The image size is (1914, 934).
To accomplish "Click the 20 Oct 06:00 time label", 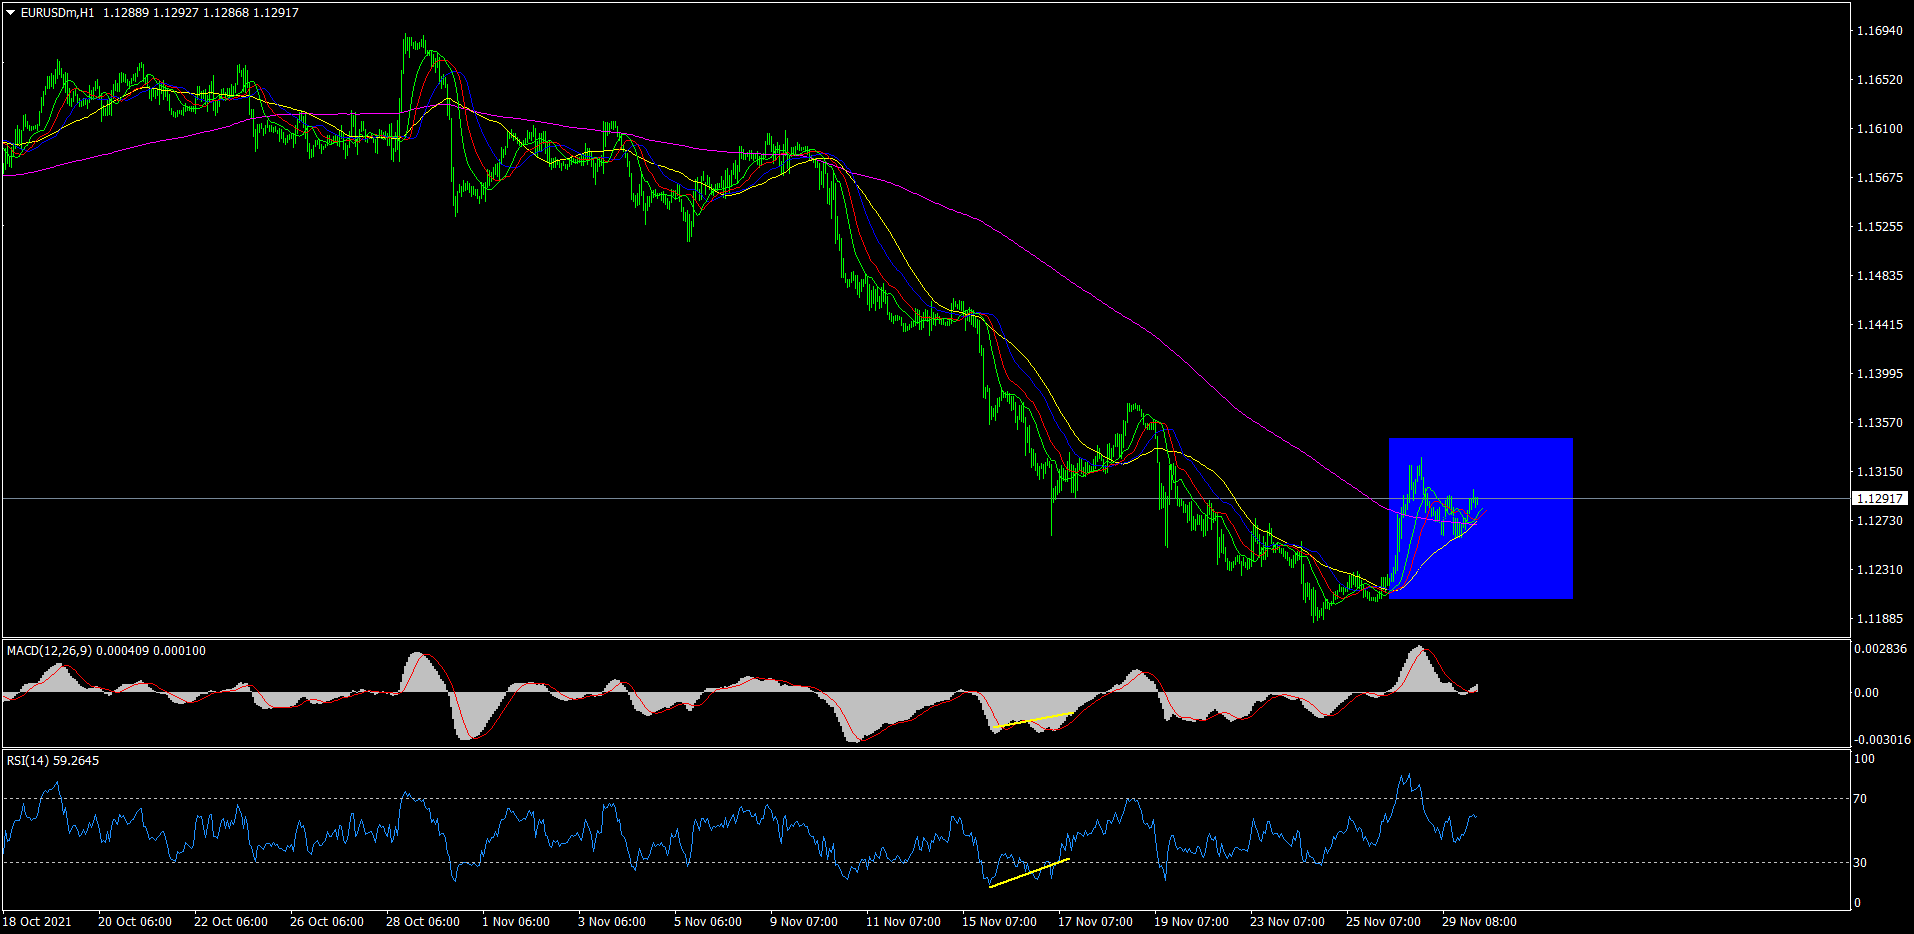I will pyautogui.click(x=135, y=922).
